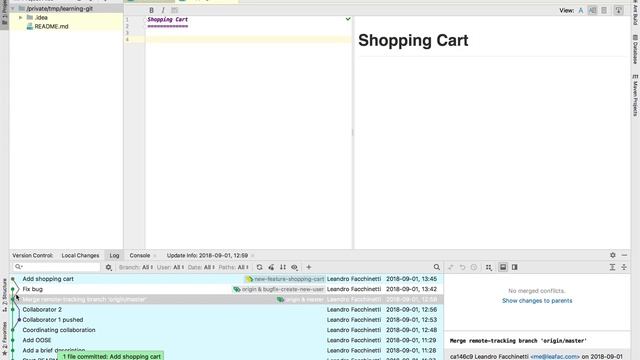Select the Collaborator 1 pushed commit
This screenshot has height=360, width=640.
click(x=226, y=320)
